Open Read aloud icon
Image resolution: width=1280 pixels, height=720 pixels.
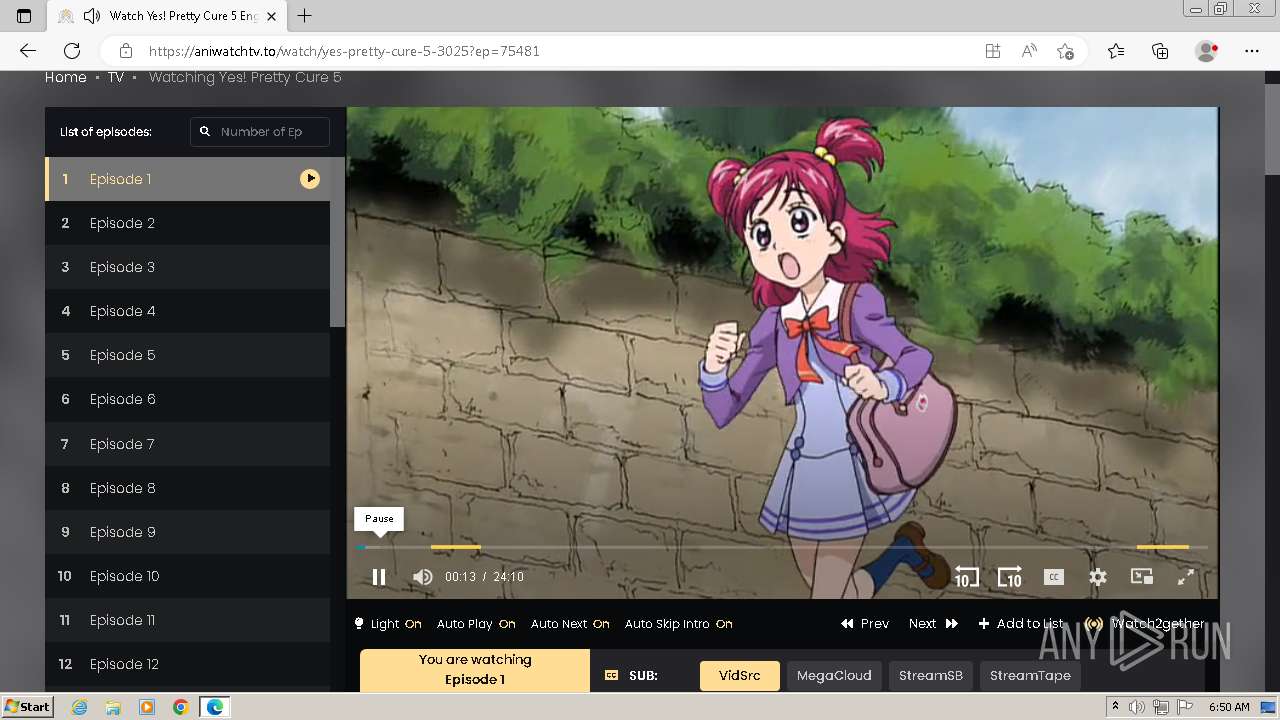1029,51
